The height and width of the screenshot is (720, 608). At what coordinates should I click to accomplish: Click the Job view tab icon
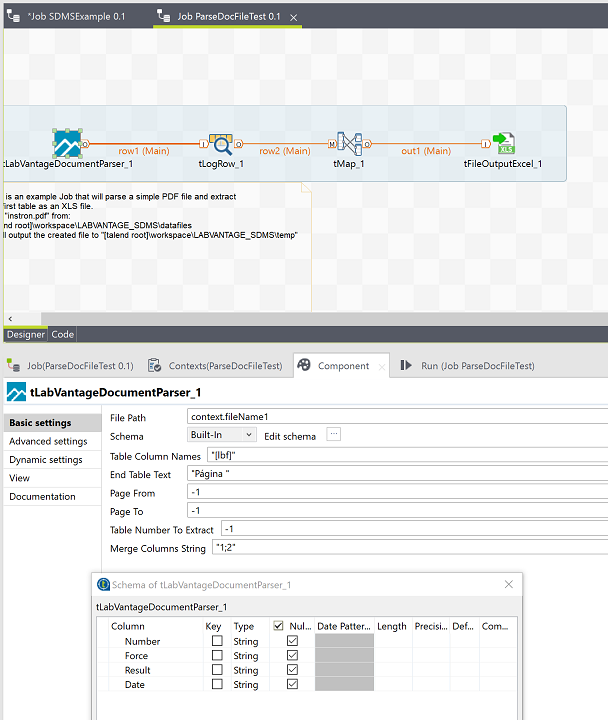click(13, 366)
